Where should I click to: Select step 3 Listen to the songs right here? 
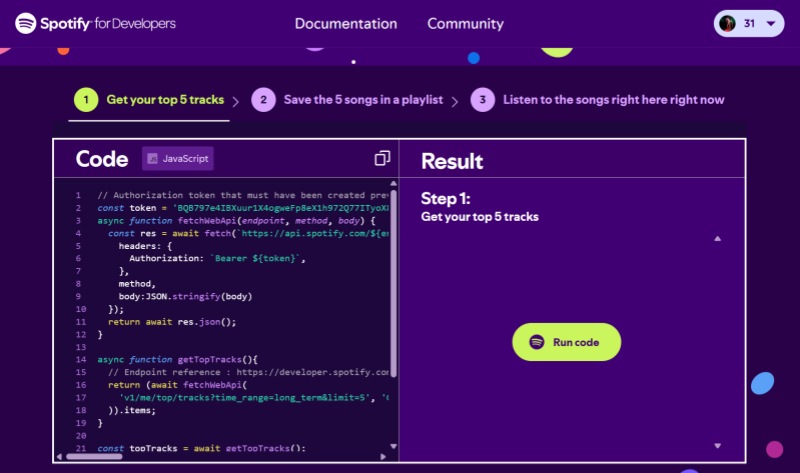coord(597,100)
